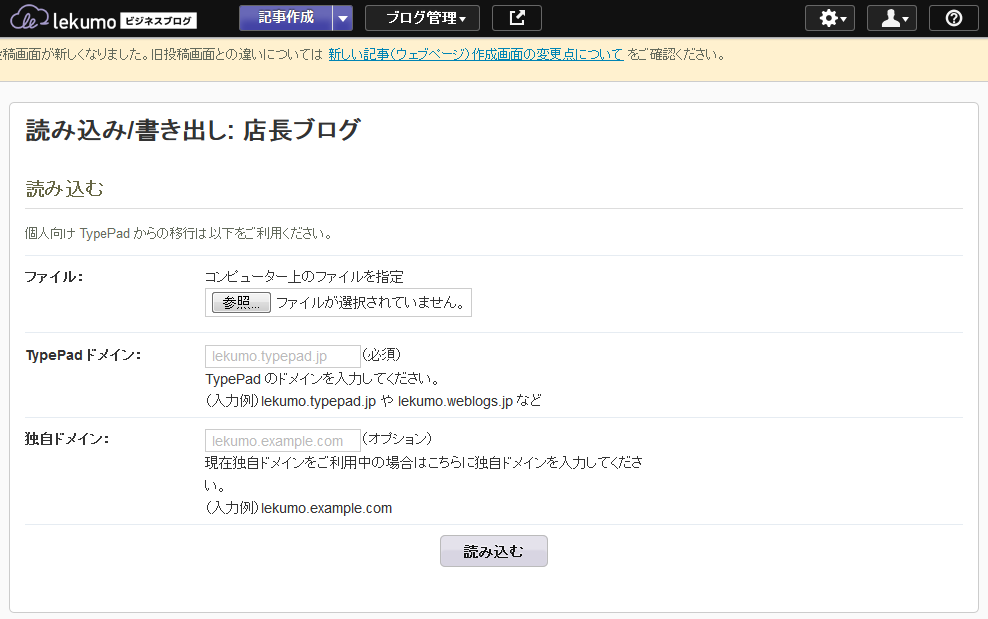Screen dimensions: 988x619
Task: Expand the 記事作成 dropdown arrow
Action: [343, 18]
